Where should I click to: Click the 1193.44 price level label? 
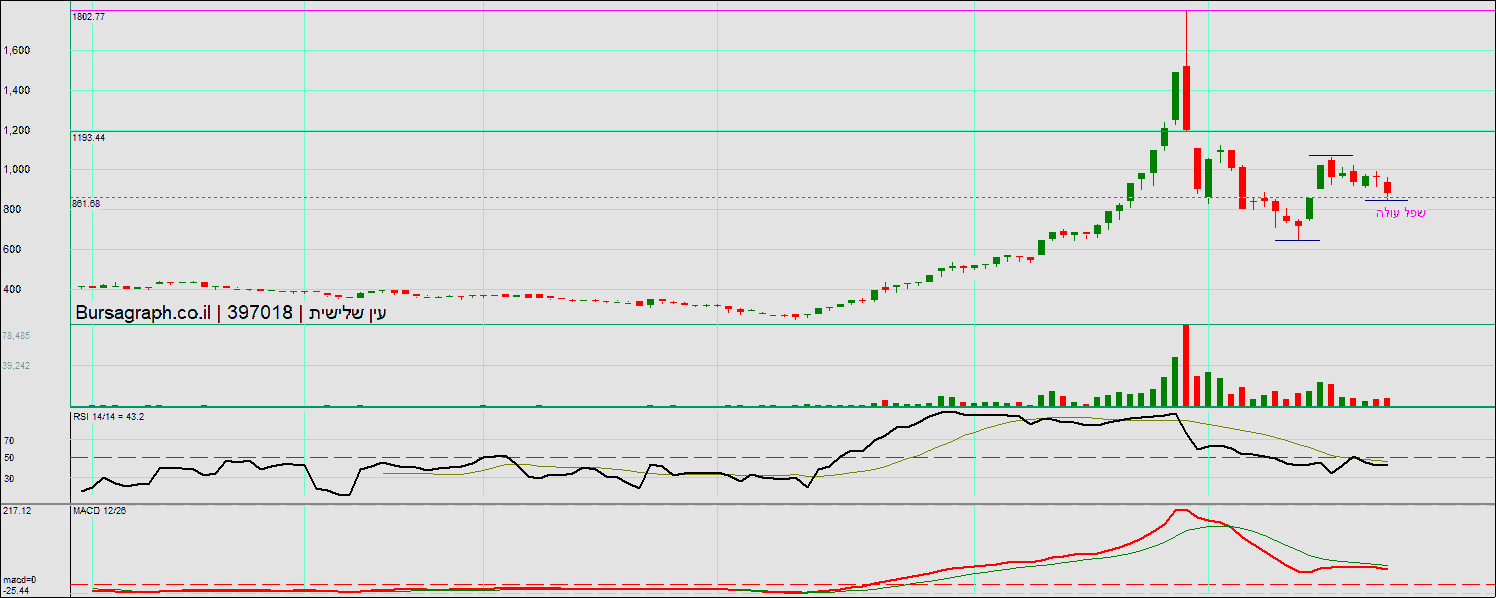[x=88, y=137]
